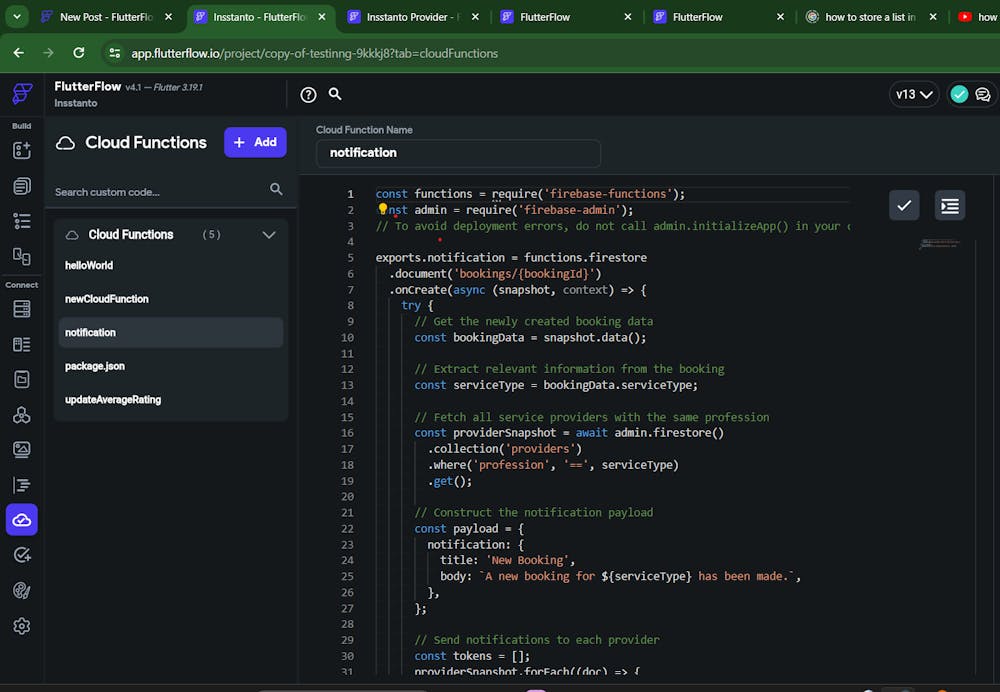Click the lightbulb quick-fix icon on line 2

[x=382, y=210]
